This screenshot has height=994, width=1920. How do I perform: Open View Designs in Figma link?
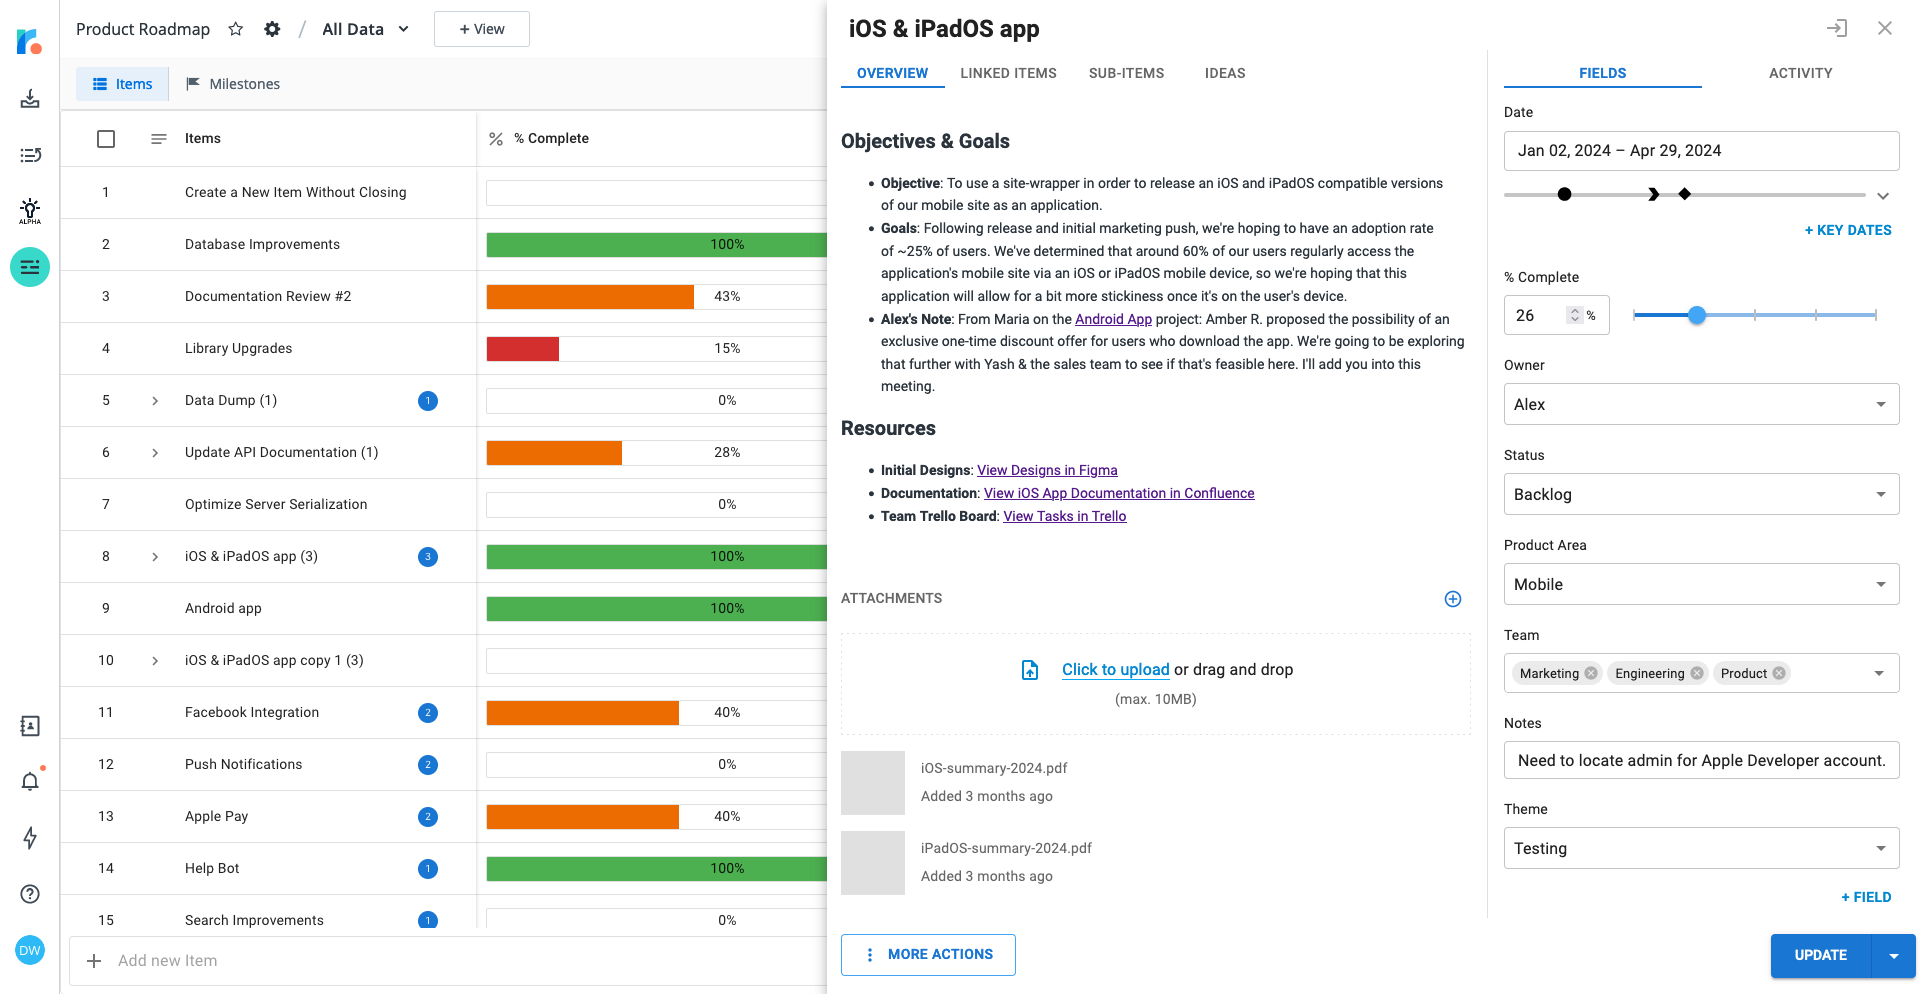pyautogui.click(x=1047, y=470)
